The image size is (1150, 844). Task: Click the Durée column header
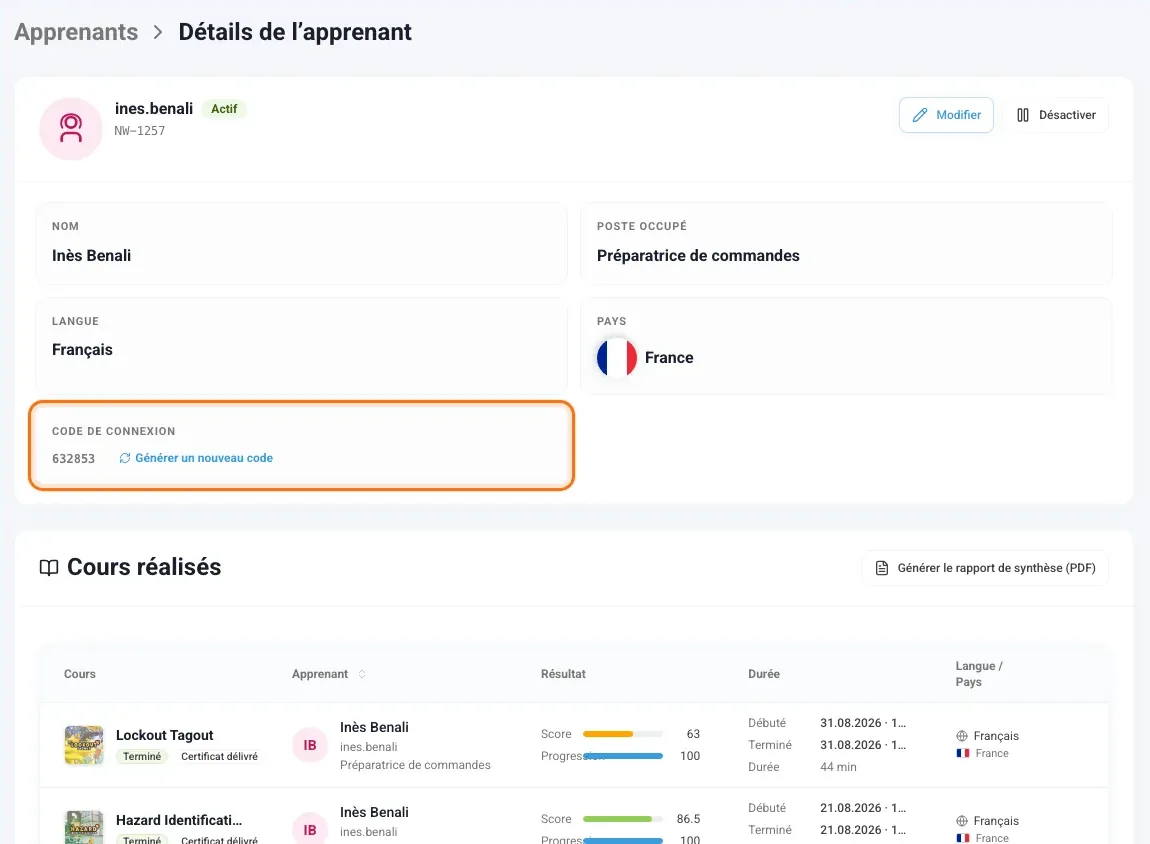pyautogui.click(x=763, y=674)
